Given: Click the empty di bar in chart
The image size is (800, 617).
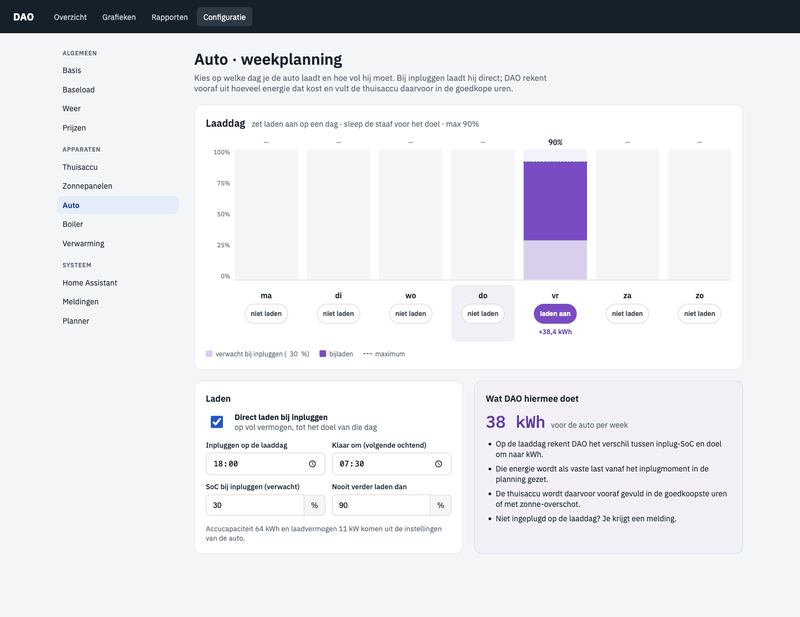Looking at the screenshot, I should click(338, 214).
